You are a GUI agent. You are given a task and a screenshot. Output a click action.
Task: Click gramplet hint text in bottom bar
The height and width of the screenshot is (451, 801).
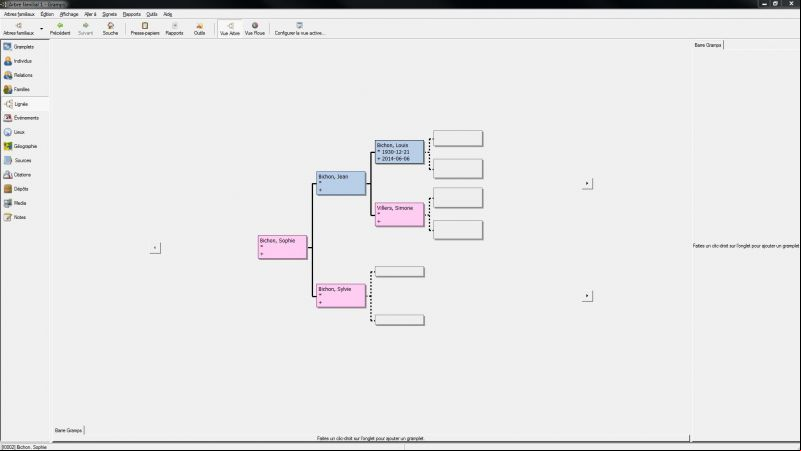click(370, 438)
